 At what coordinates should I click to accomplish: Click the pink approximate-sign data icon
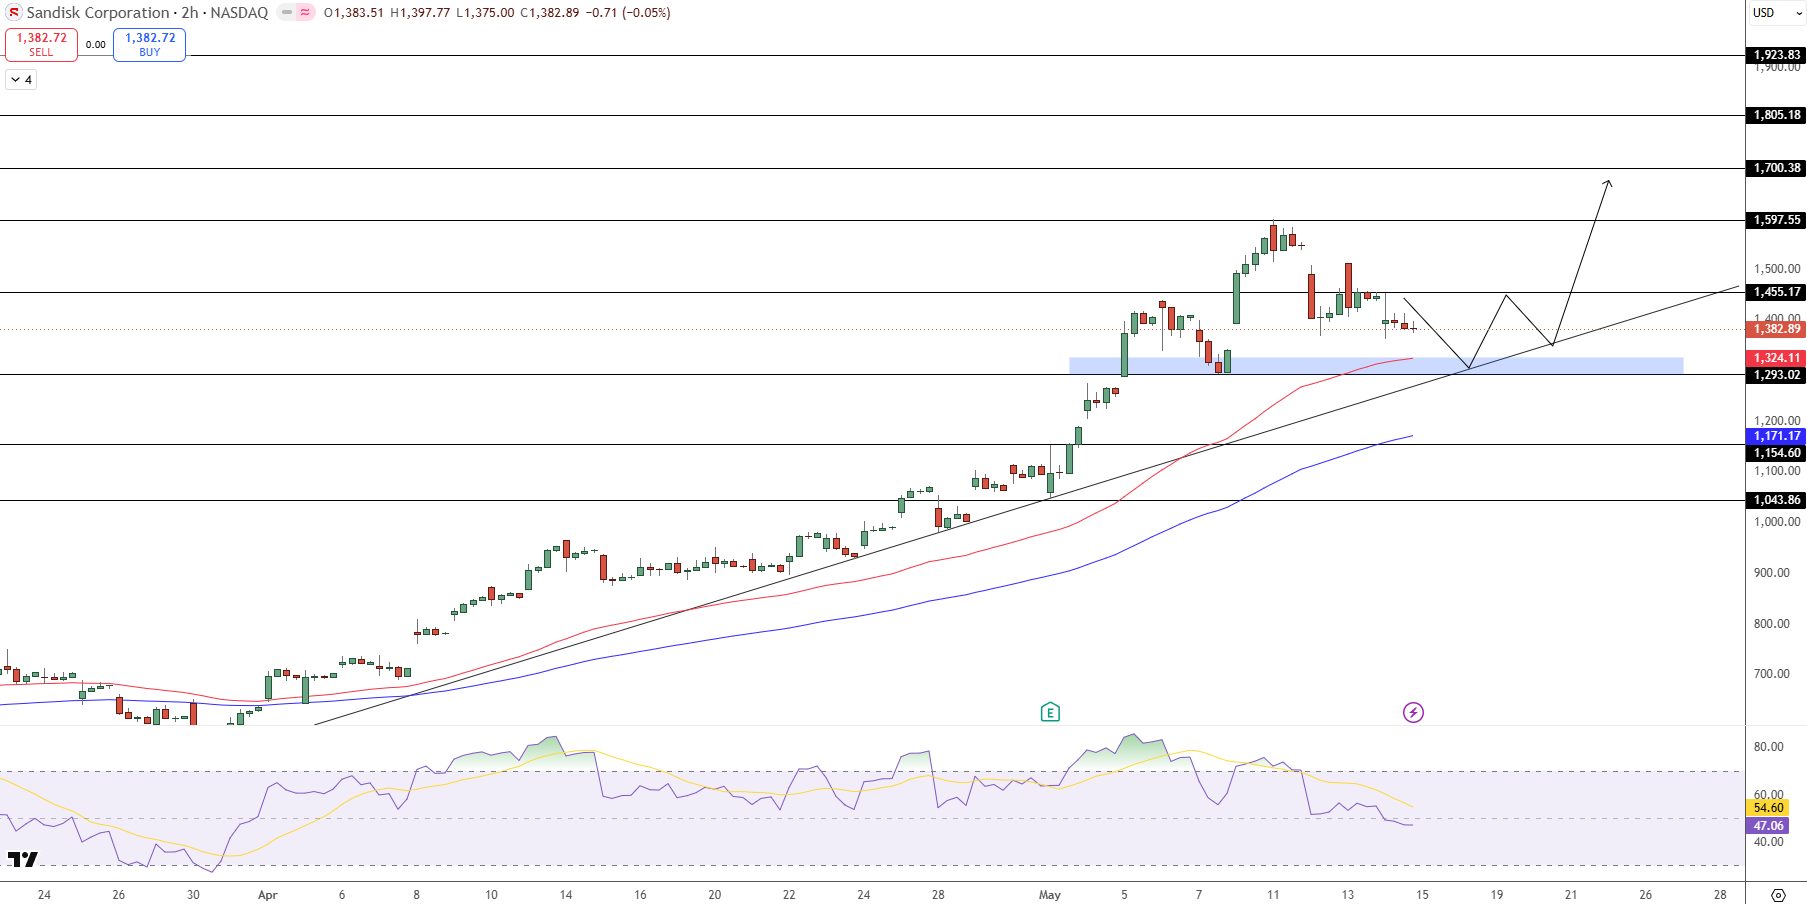point(305,13)
